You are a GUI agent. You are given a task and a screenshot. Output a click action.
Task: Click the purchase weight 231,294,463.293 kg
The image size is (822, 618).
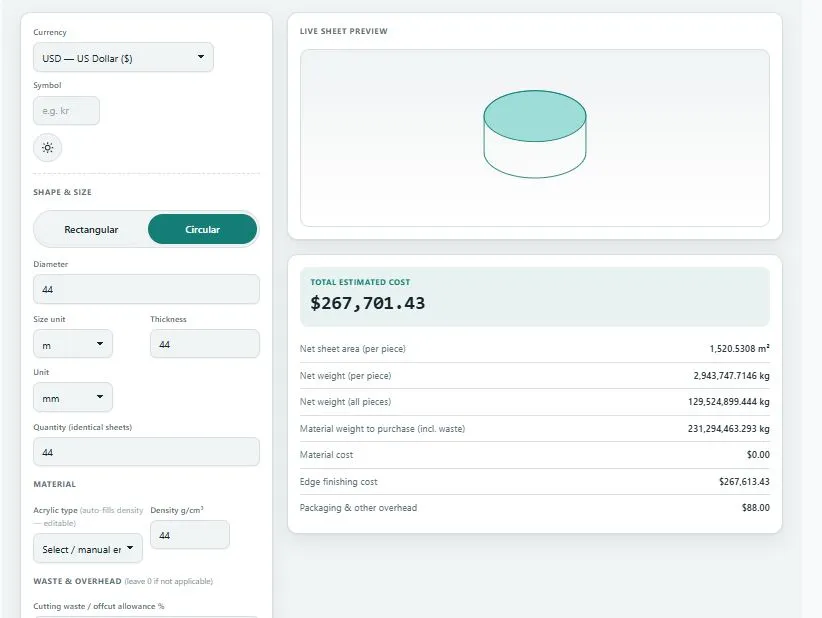pyautogui.click(x=729, y=429)
